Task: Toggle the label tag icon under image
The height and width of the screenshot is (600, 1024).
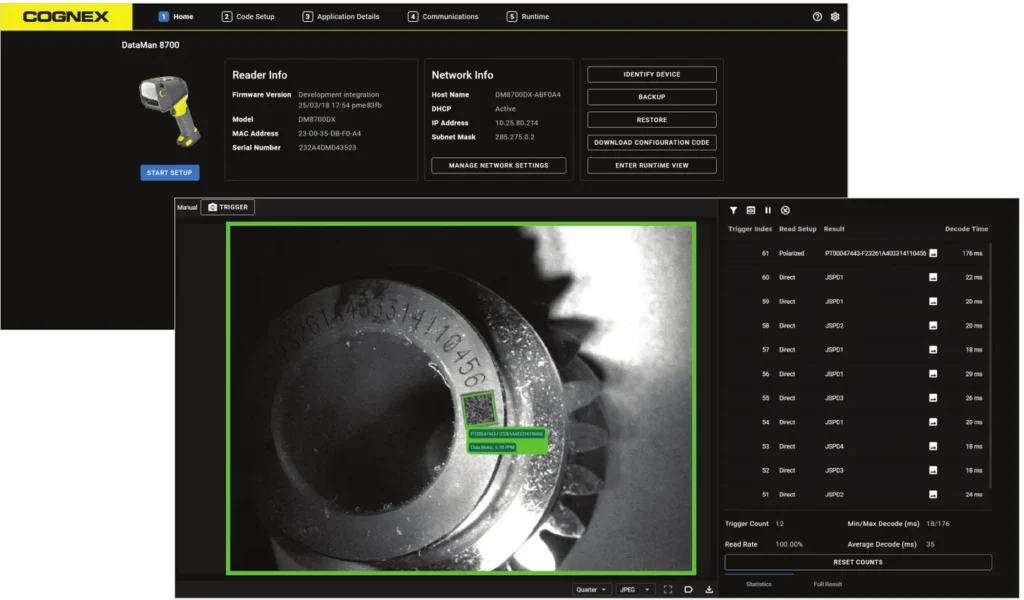Action: pyautogui.click(x=688, y=590)
